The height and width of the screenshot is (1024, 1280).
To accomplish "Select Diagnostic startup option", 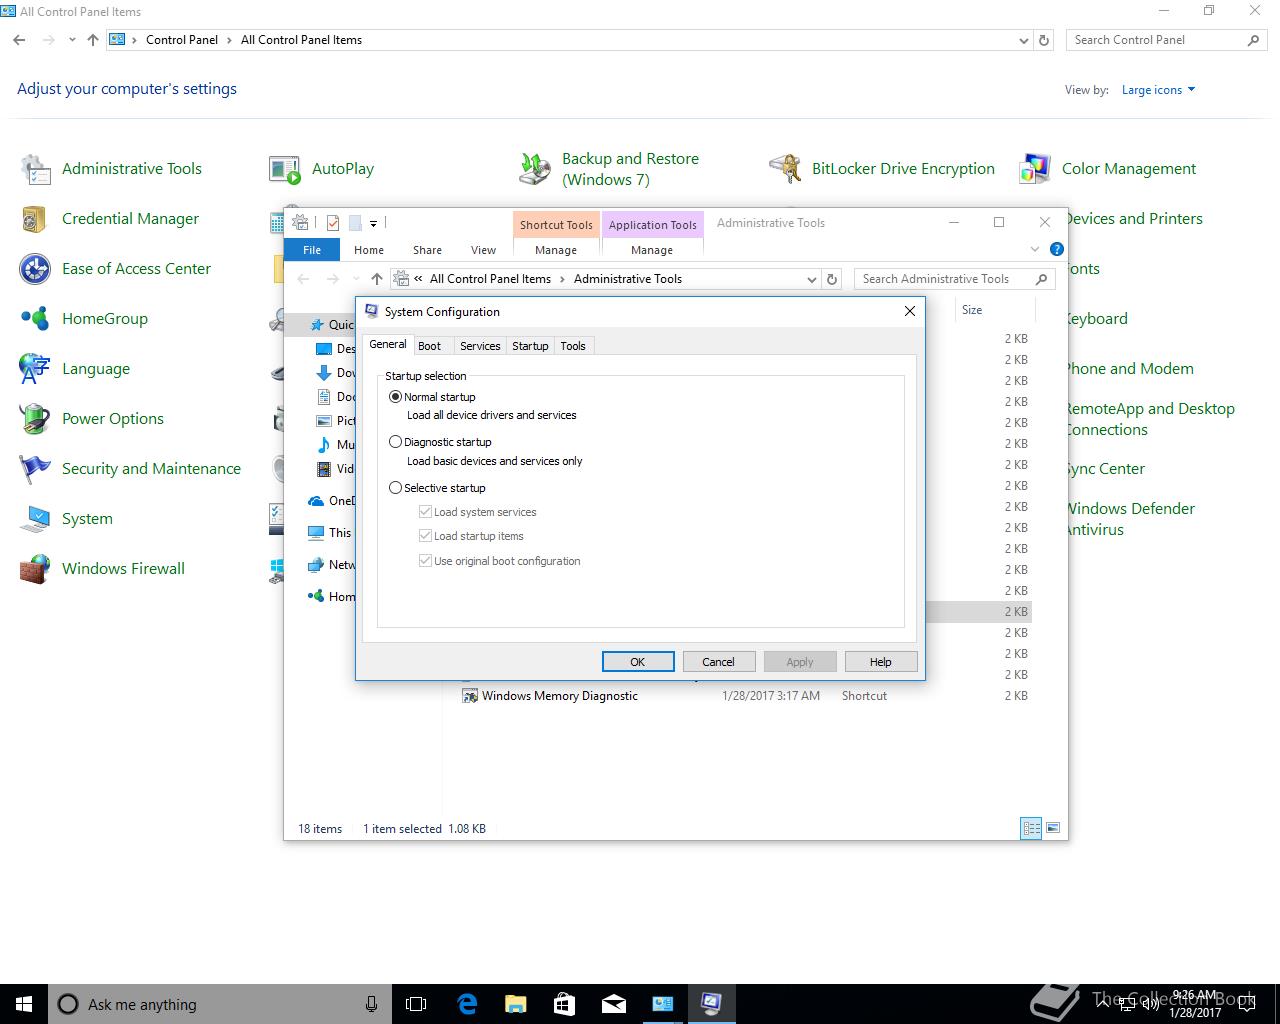I will (x=441, y=442).
